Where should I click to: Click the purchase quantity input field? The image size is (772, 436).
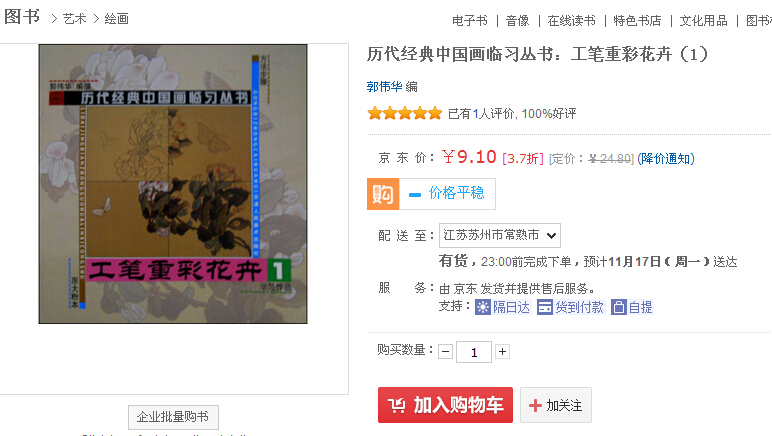[474, 352]
